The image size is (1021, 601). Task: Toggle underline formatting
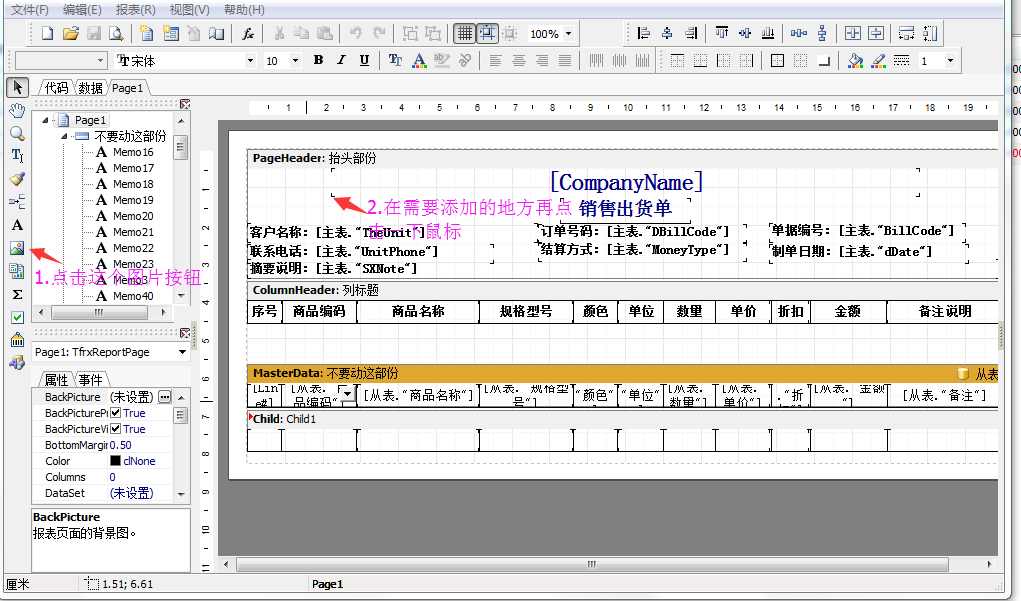364,60
